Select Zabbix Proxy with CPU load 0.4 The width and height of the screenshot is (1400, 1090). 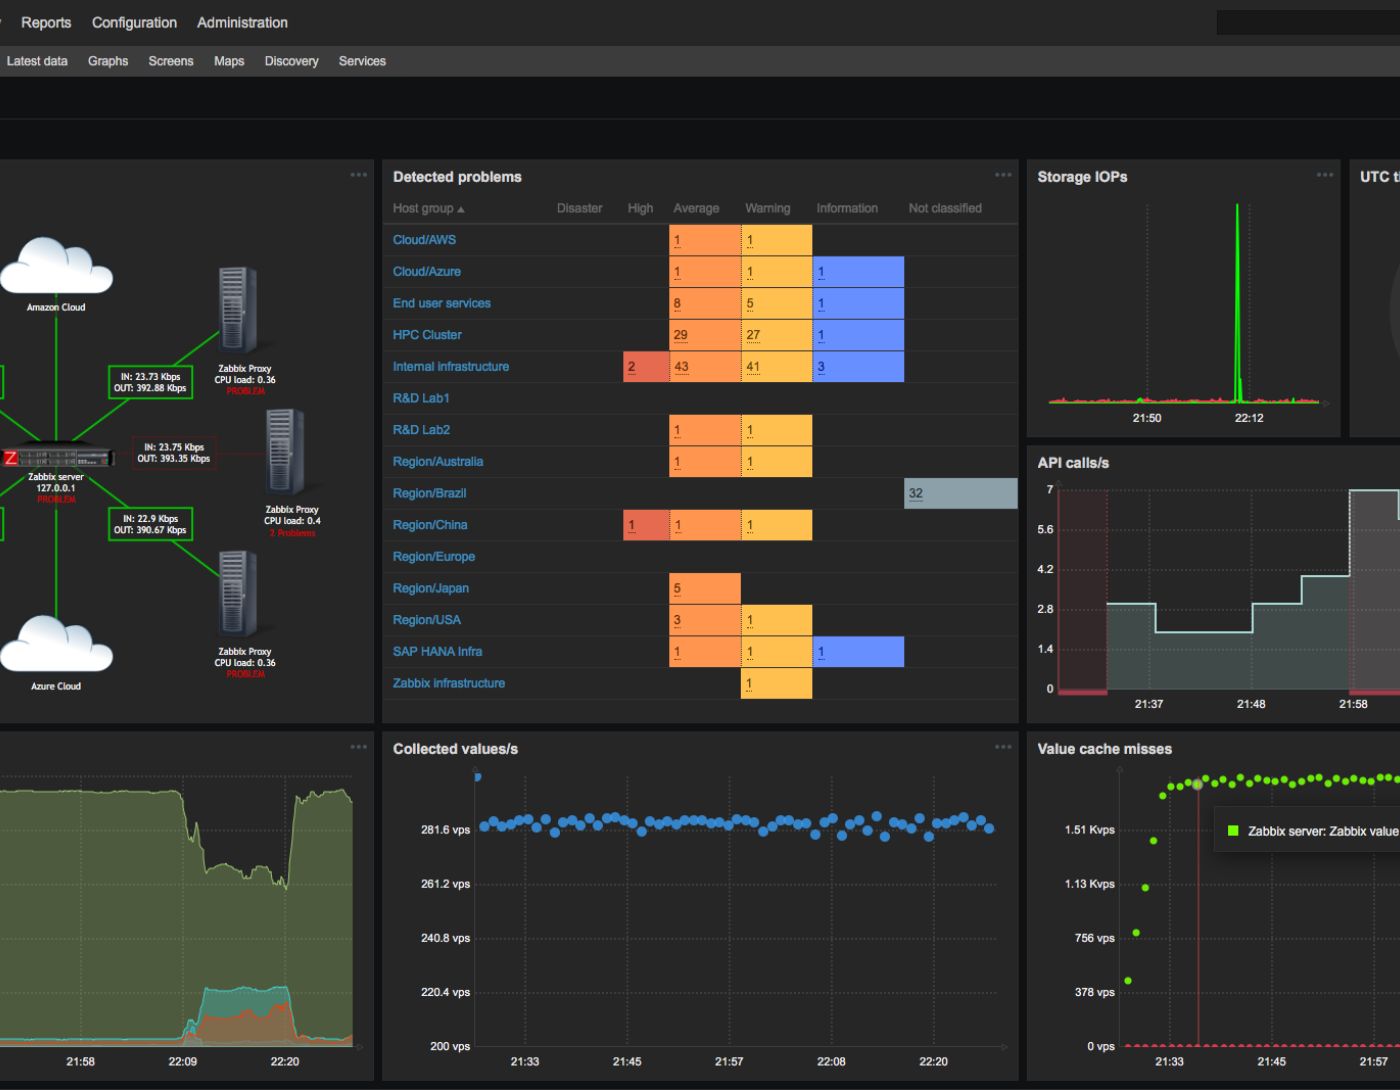[x=285, y=452]
